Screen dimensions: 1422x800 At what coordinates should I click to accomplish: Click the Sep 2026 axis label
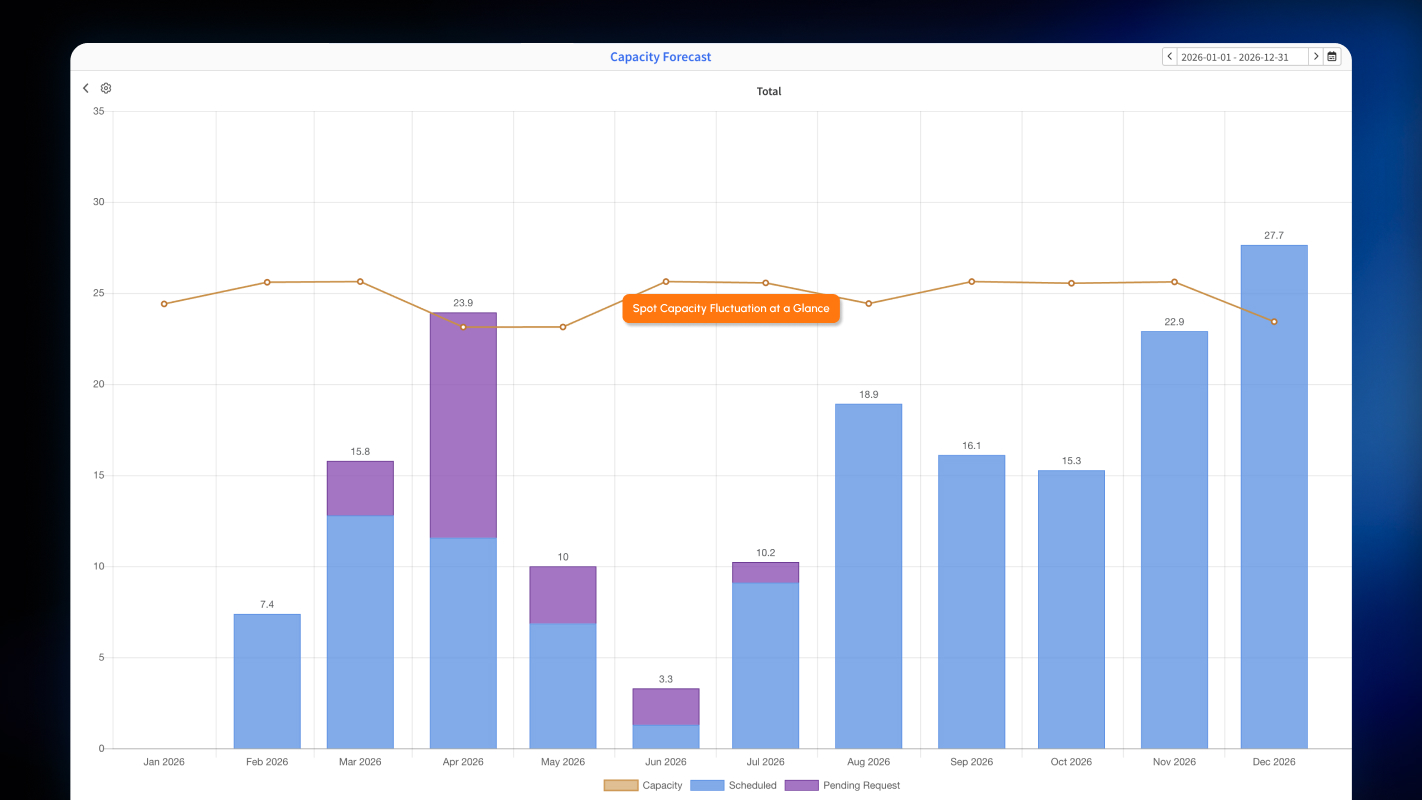tap(971, 762)
